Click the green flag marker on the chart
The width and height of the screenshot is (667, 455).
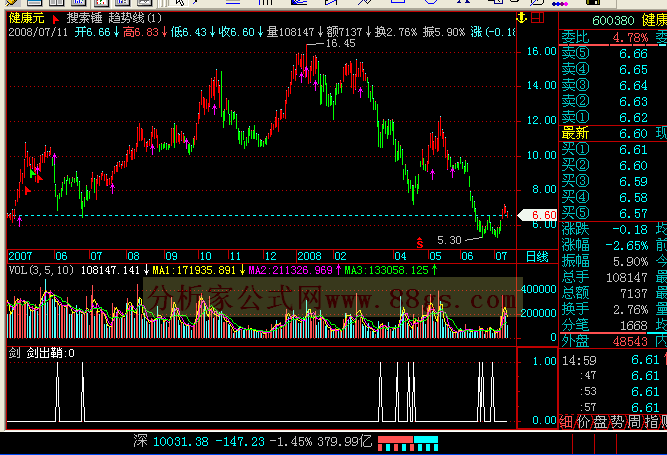tap(32, 173)
